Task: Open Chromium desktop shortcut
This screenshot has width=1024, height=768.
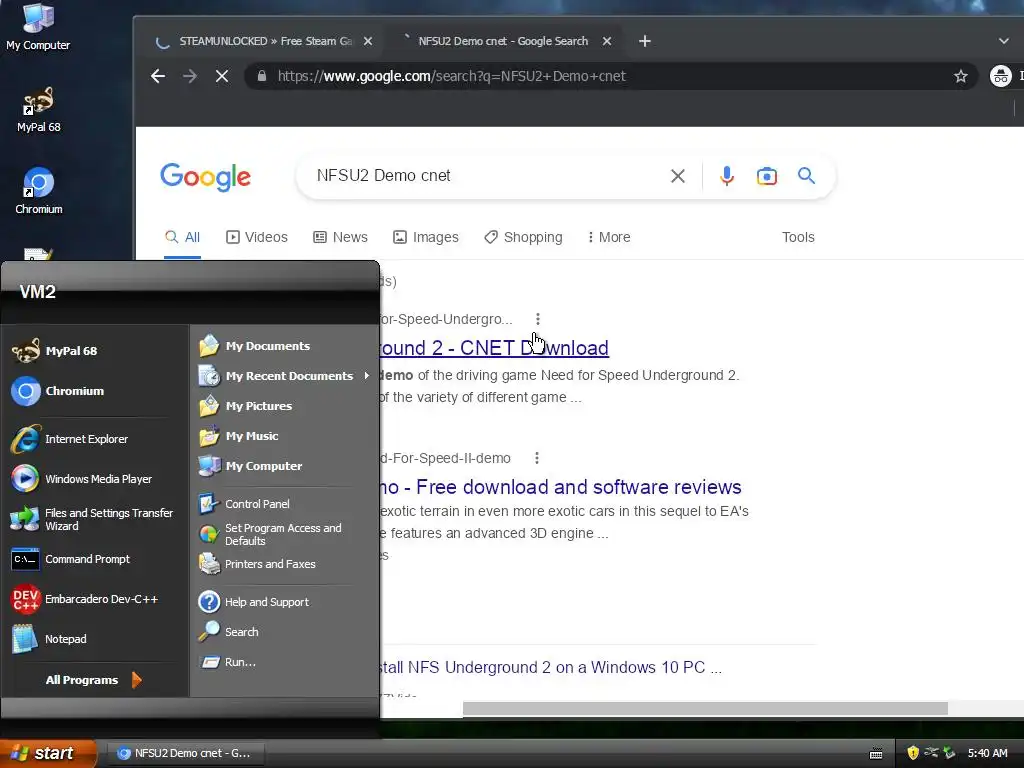Action: (x=39, y=191)
